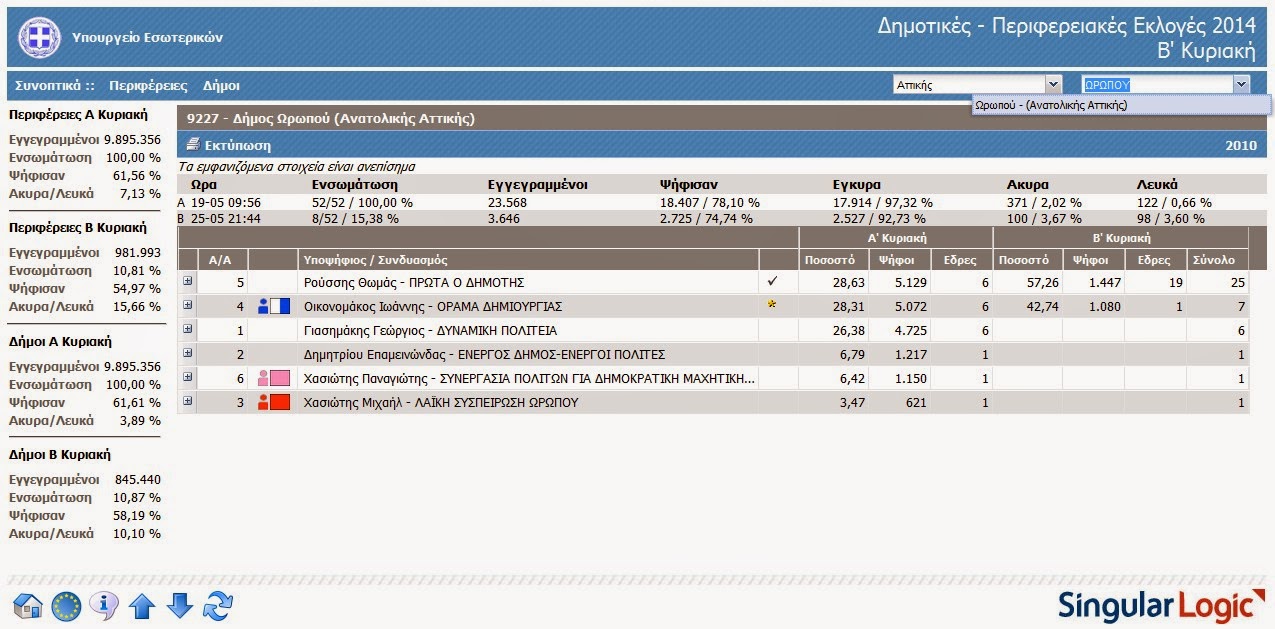Click the Δήμοι Β Κυριακή heading
This screenshot has height=629, width=1275.
click(x=62, y=453)
